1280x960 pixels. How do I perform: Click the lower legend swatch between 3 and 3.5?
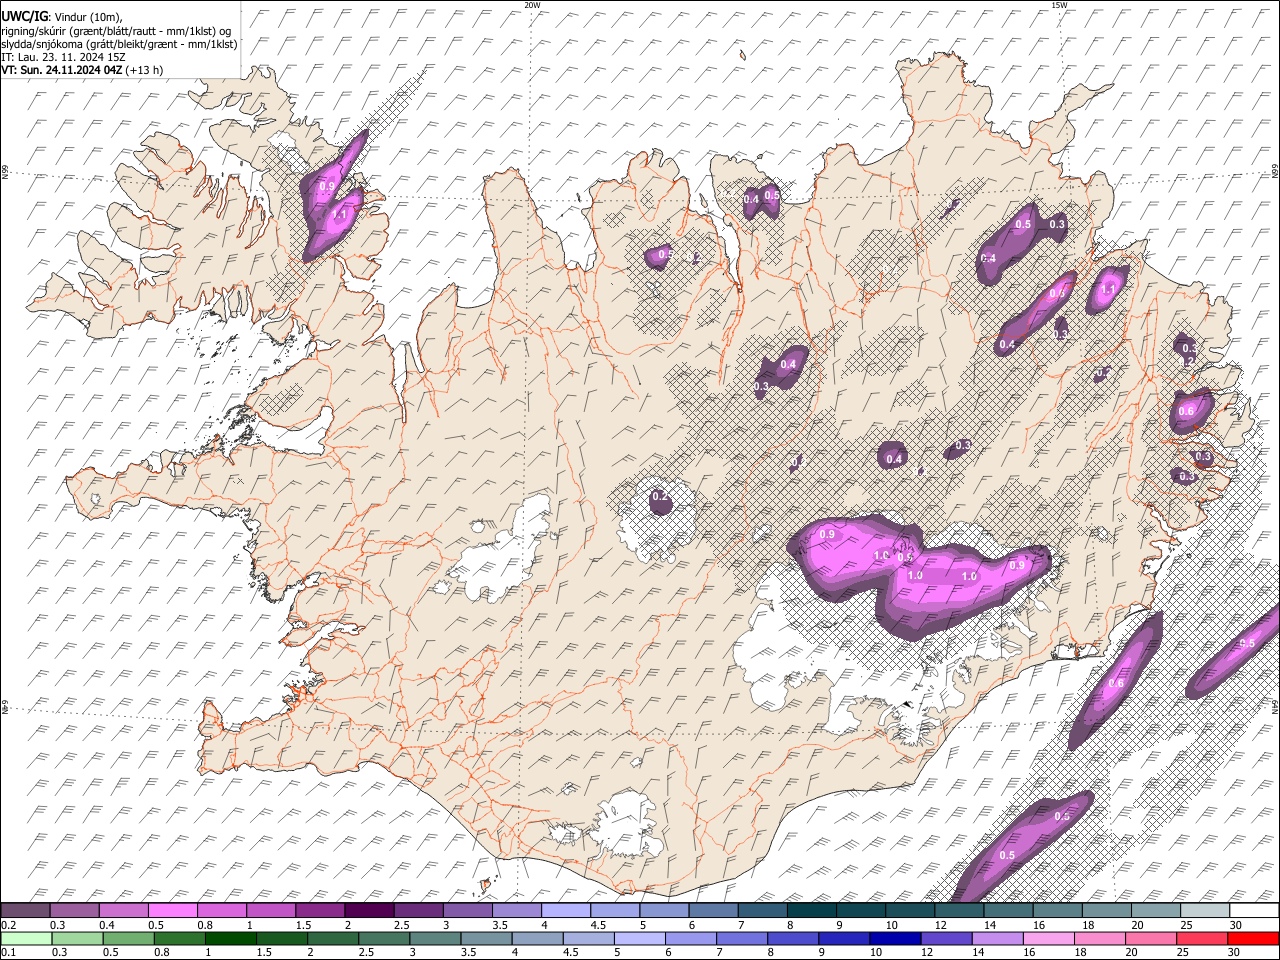436,938
